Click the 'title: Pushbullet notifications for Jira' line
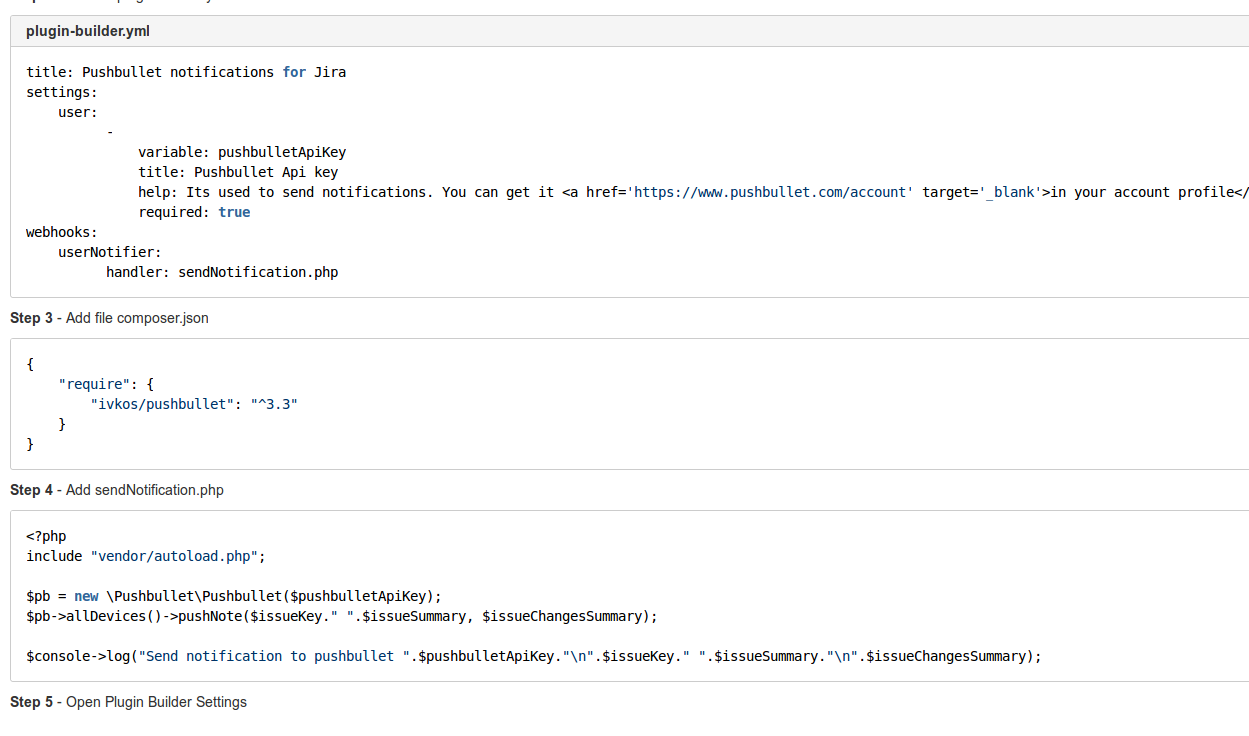This screenshot has height=736, width=1249. [x=186, y=72]
